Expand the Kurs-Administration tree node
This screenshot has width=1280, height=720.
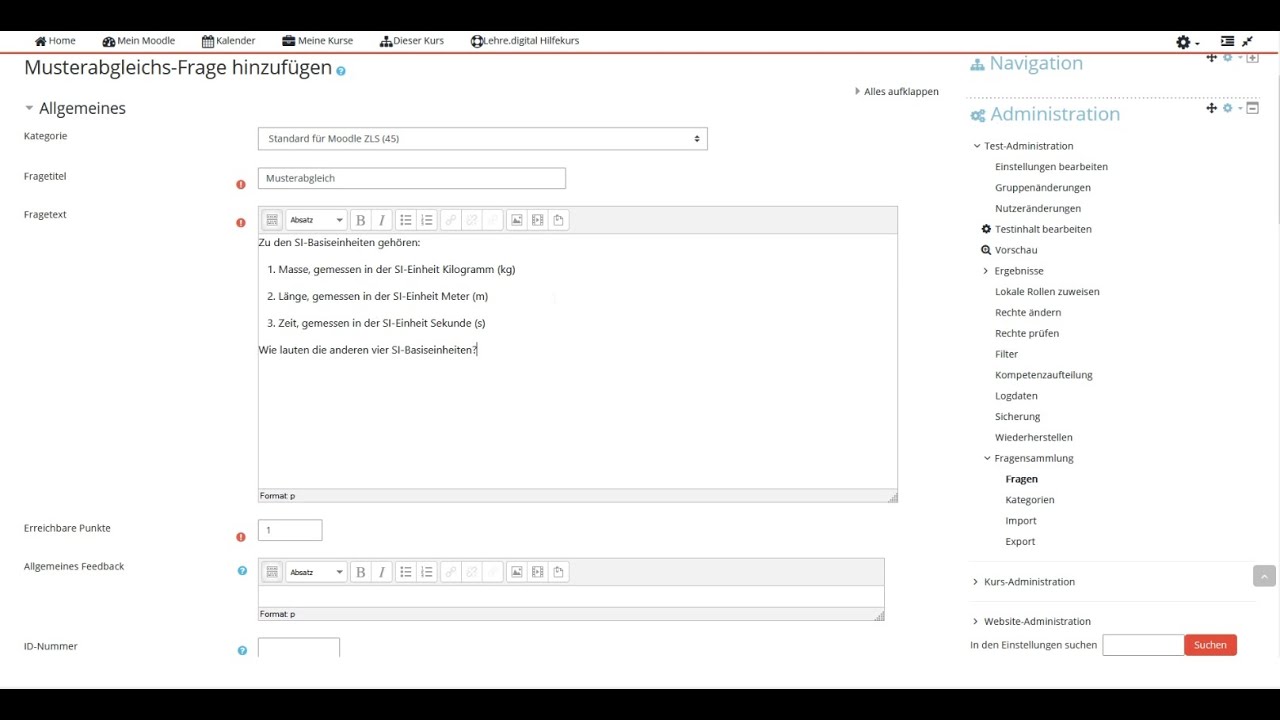click(976, 582)
